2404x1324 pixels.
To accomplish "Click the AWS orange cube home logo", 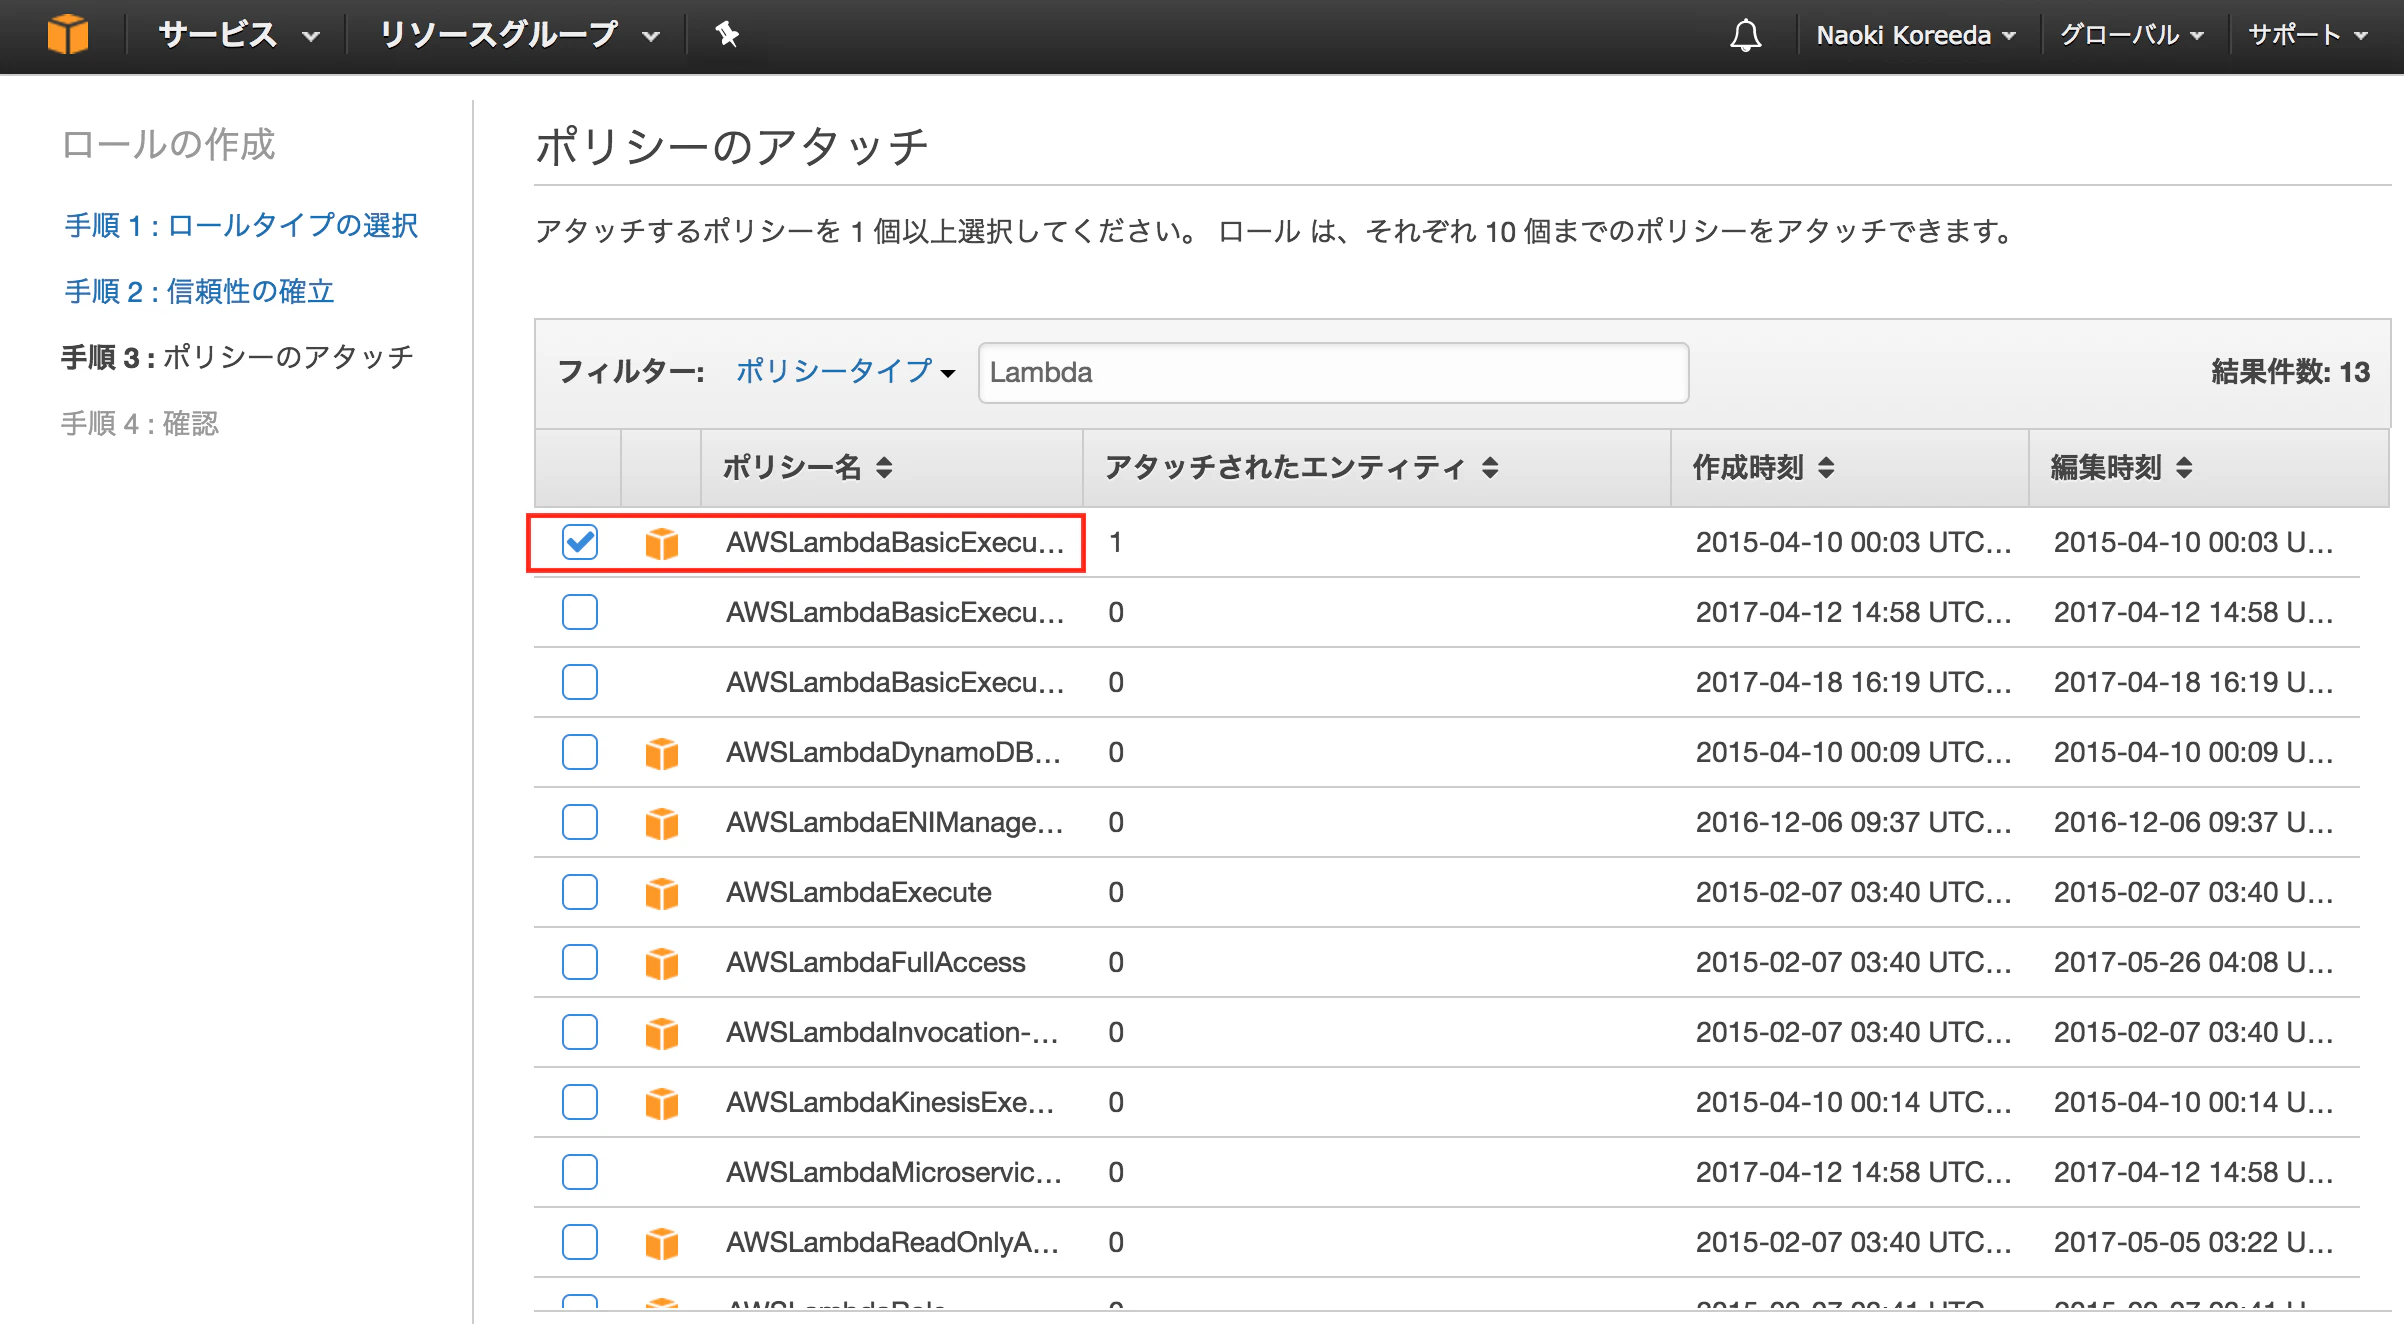I will click(x=68, y=35).
